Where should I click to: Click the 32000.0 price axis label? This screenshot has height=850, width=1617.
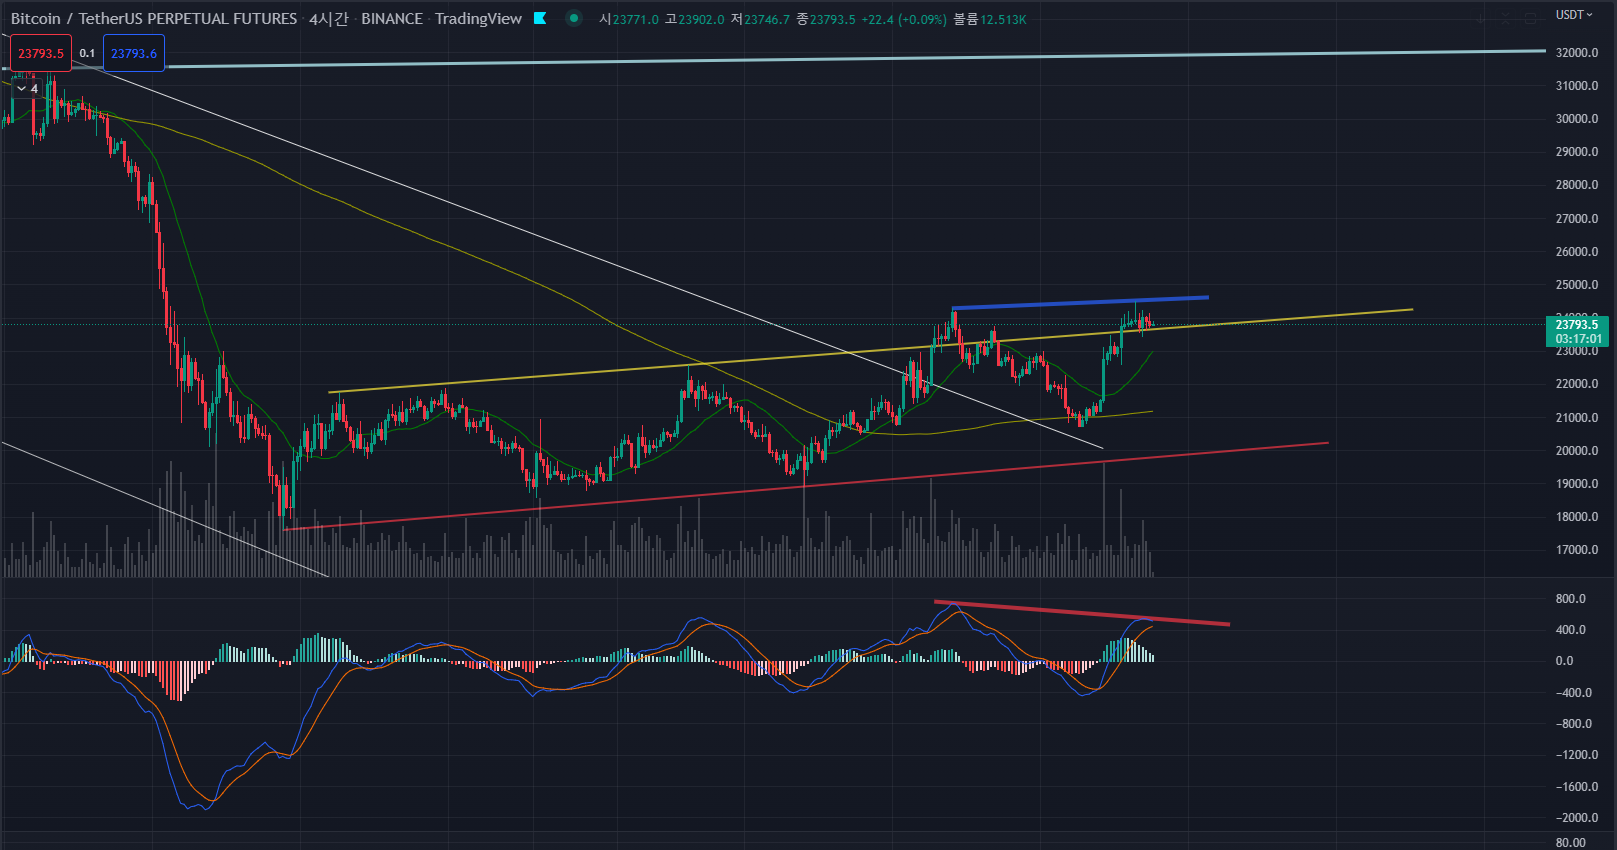coord(1577,53)
